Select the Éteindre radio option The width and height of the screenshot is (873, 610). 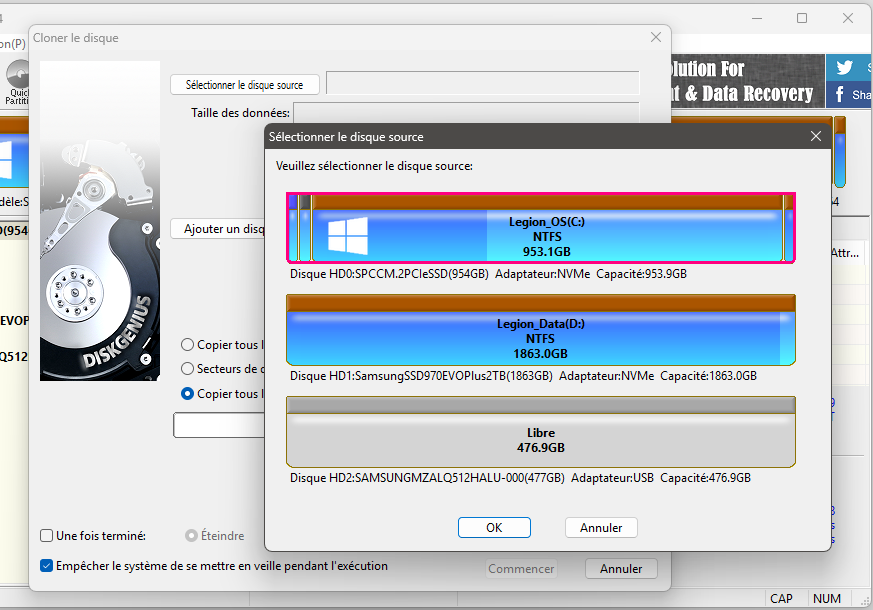(192, 535)
